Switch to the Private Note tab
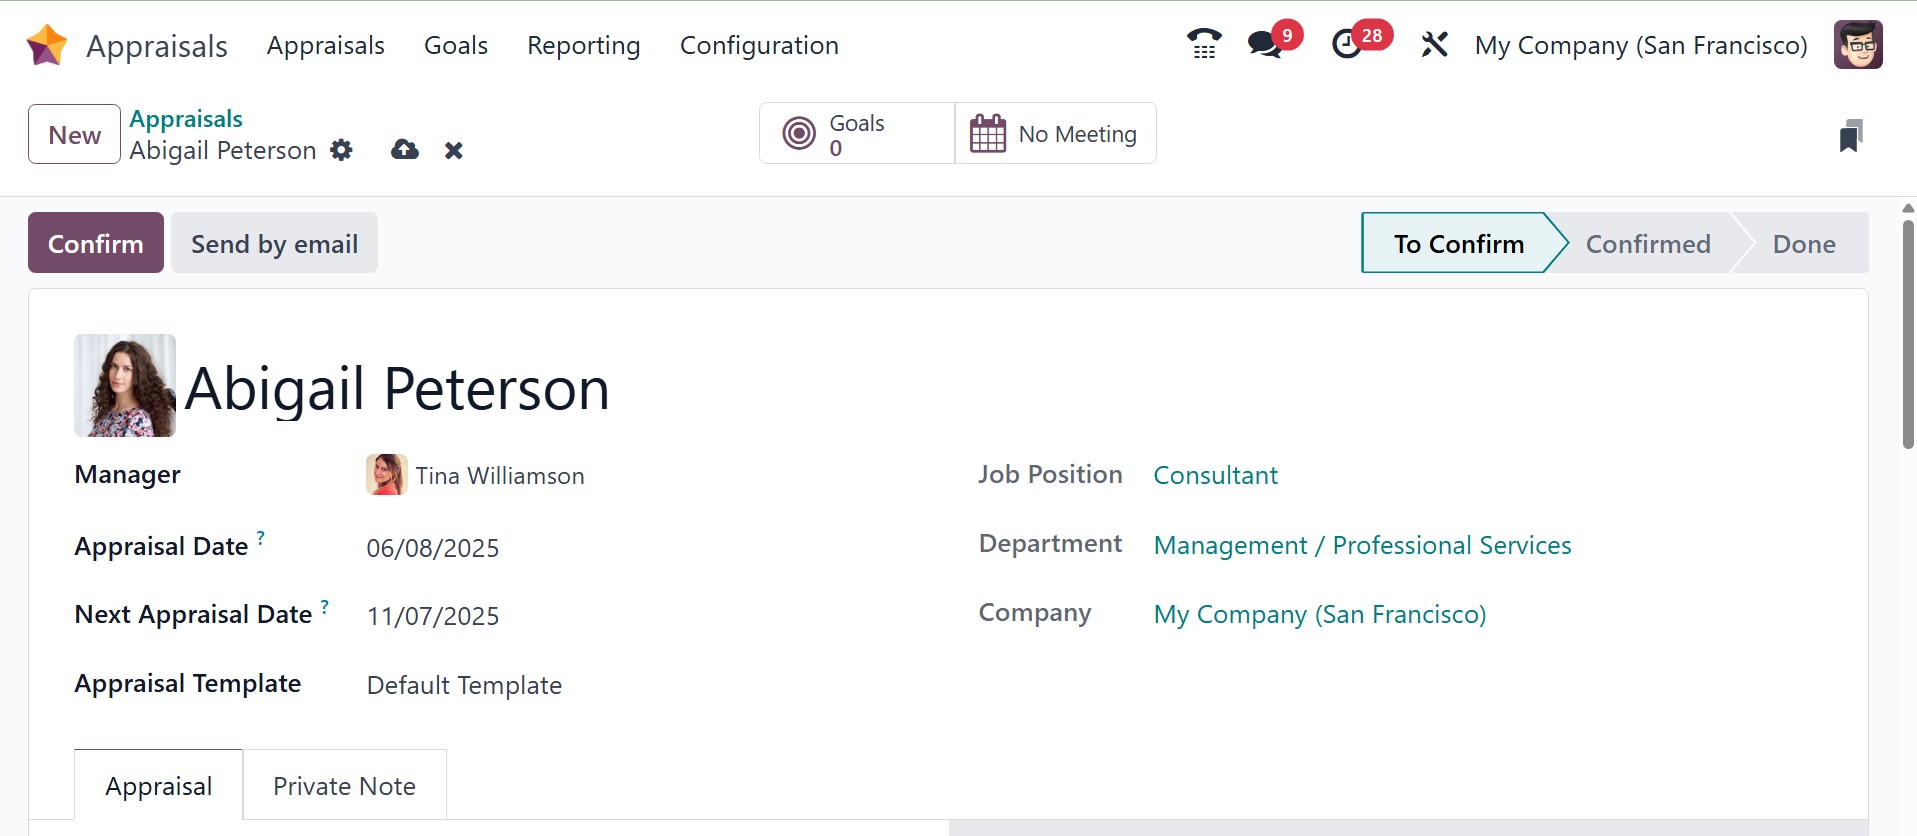The image size is (1917, 836). click(344, 786)
